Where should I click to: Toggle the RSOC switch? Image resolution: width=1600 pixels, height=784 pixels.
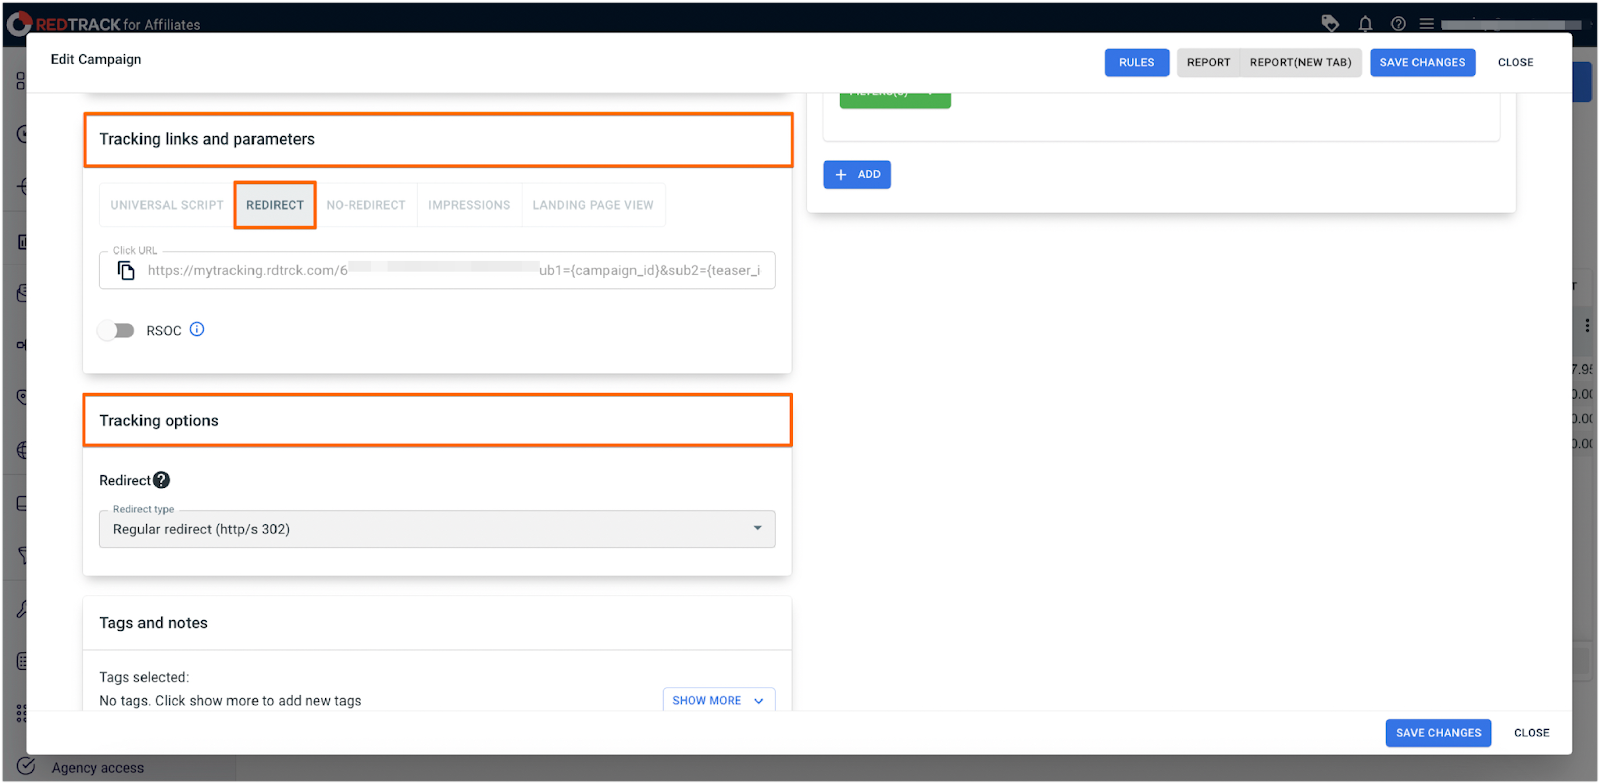pyautogui.click(x=116, y=331)
